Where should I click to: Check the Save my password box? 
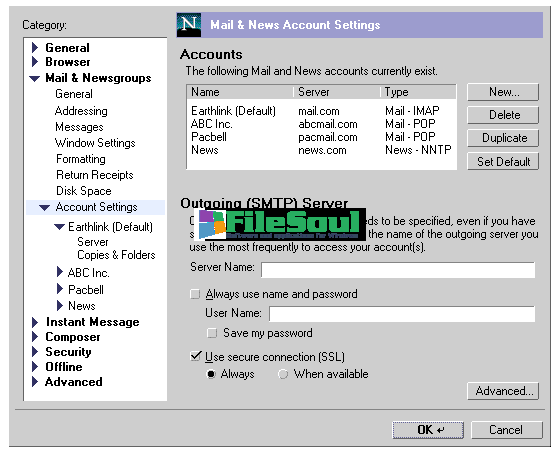point(212,333)
